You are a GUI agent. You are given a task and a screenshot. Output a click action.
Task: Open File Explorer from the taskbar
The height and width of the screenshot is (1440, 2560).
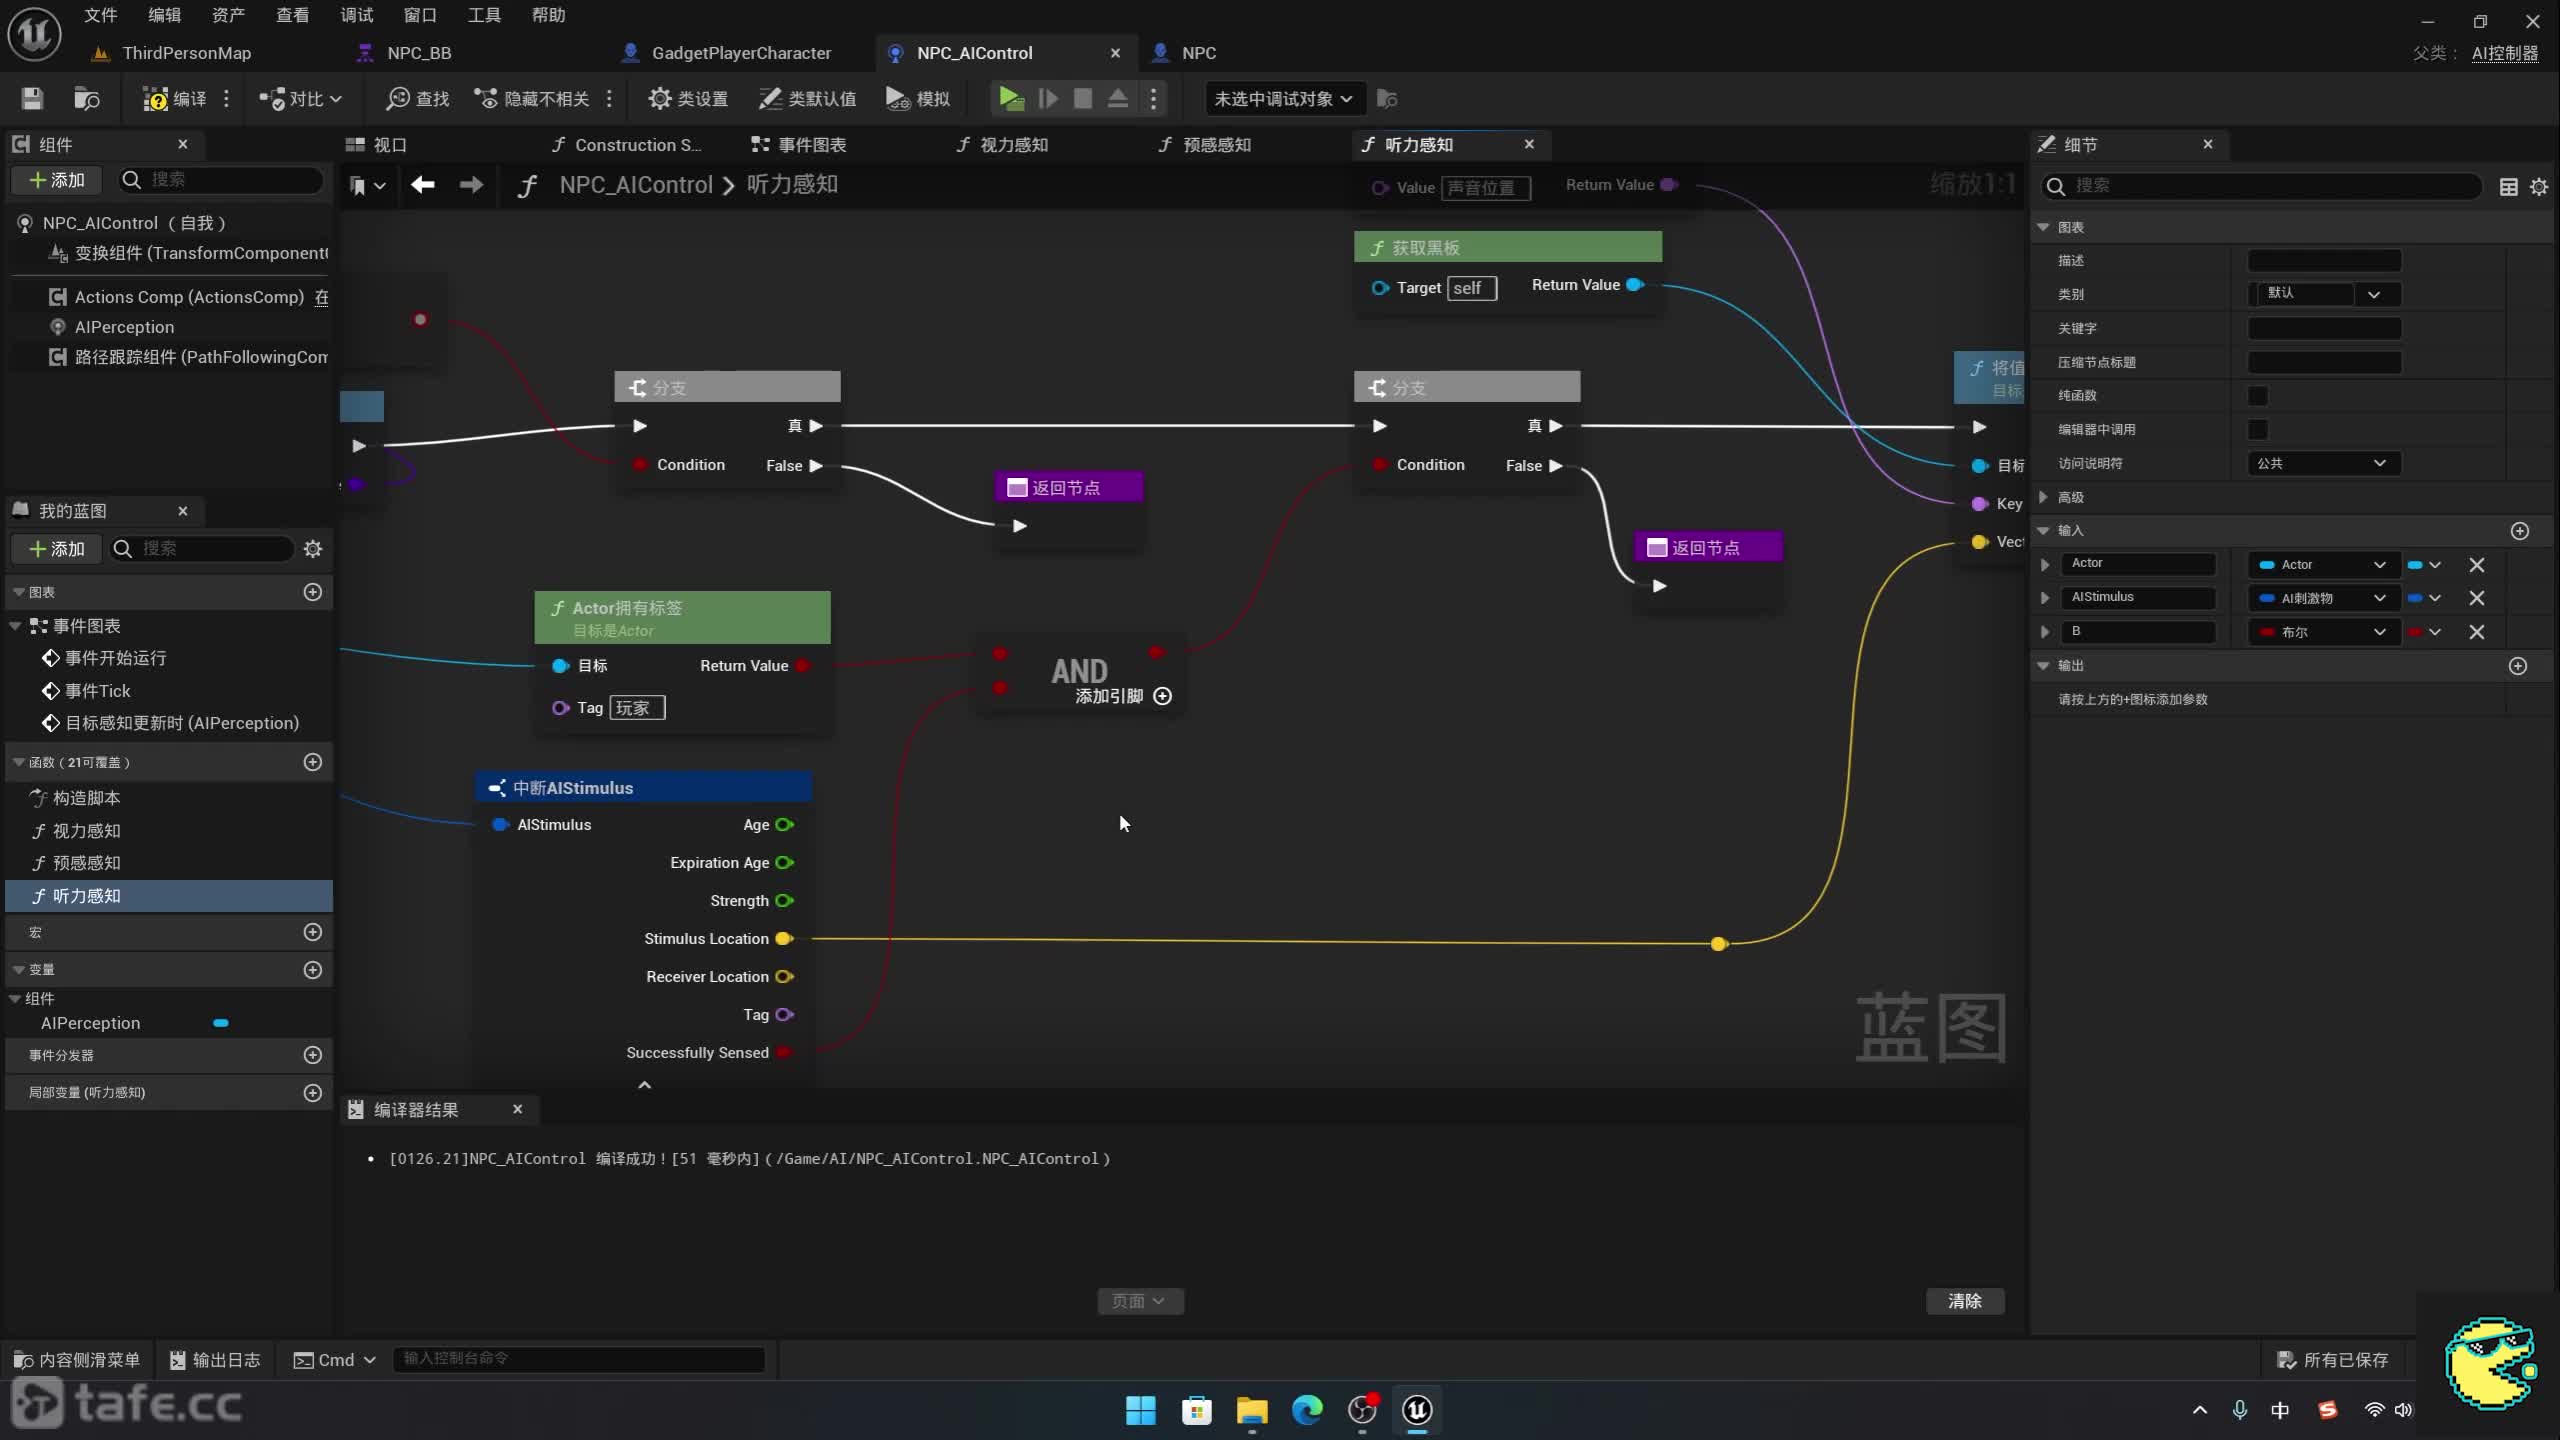coord(1251,1410)
